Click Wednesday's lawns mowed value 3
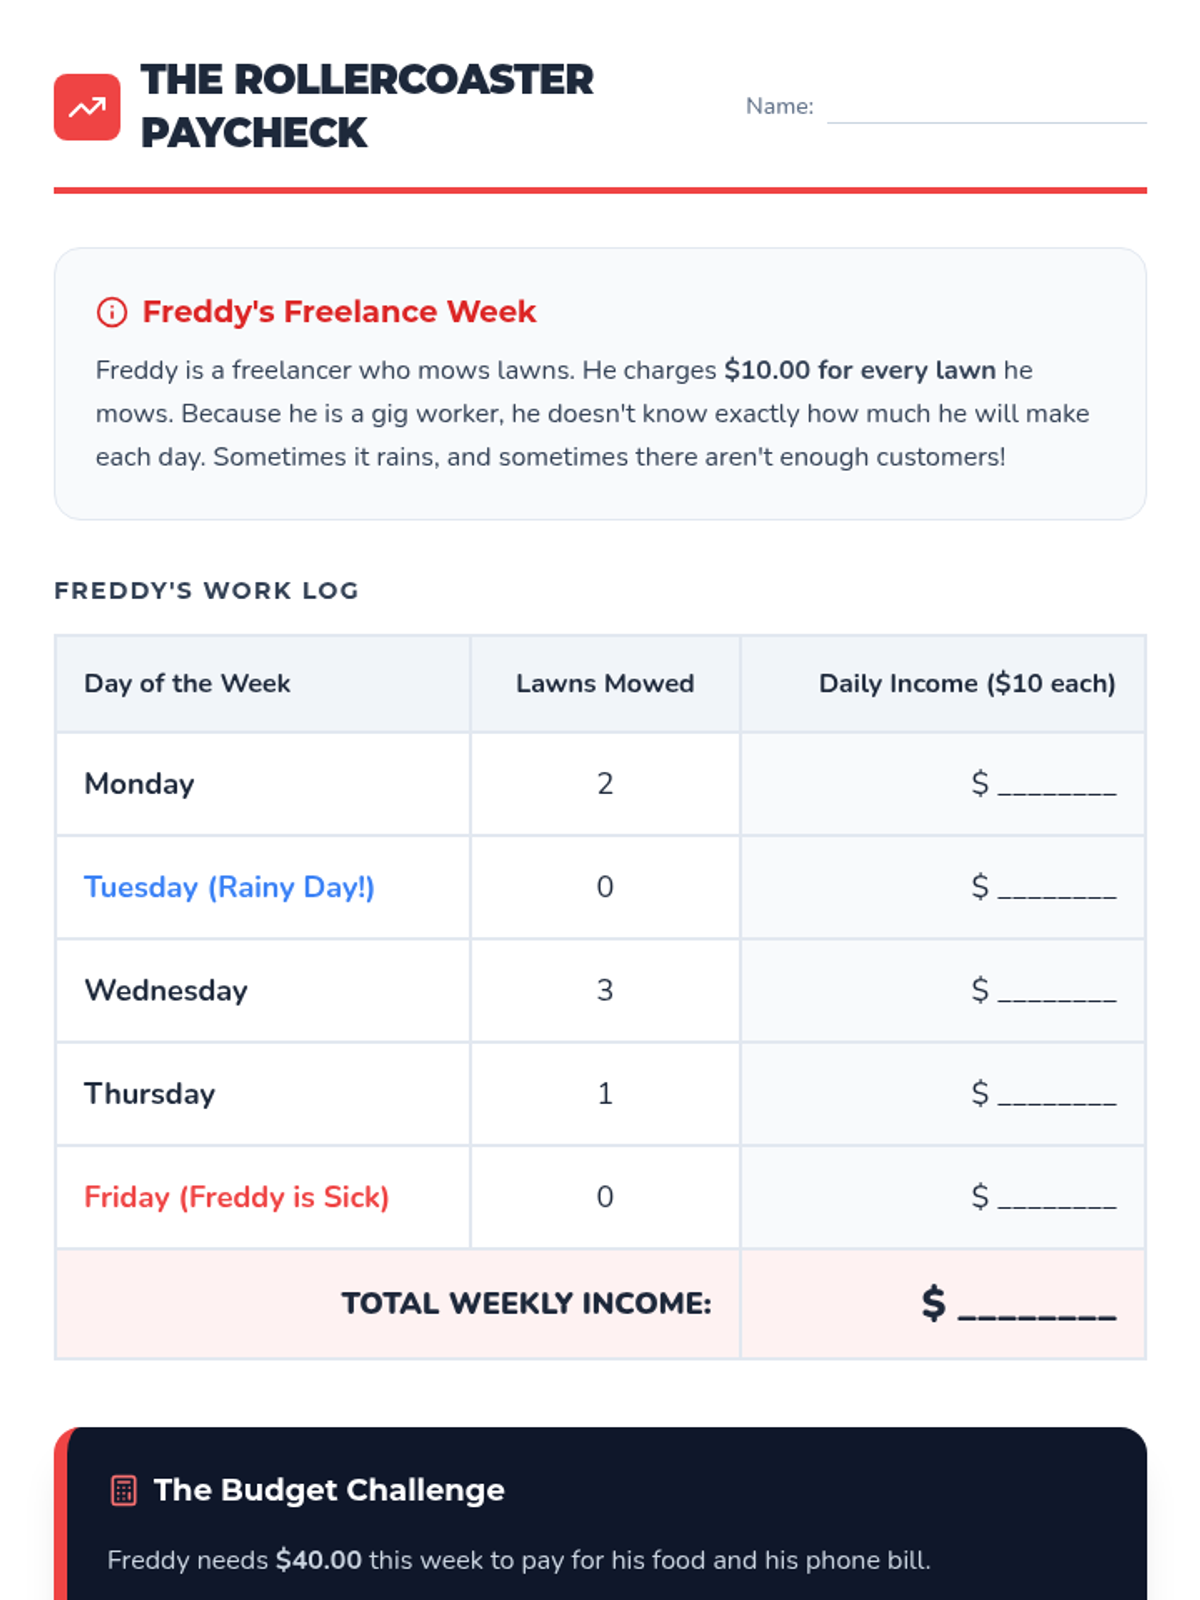 coord(605,990)
